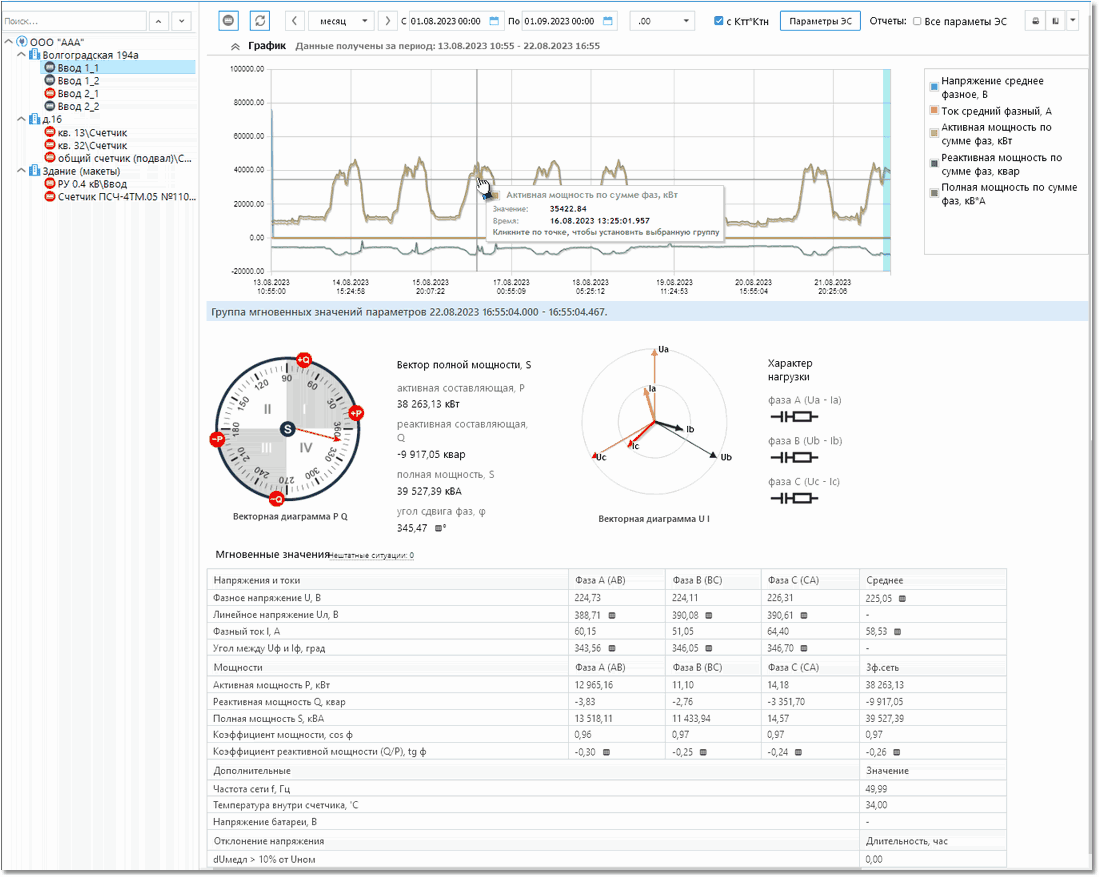The image size is (1099, 877).
Task: Click chart icon next to angle 343,56
Action: pos(612,648)
